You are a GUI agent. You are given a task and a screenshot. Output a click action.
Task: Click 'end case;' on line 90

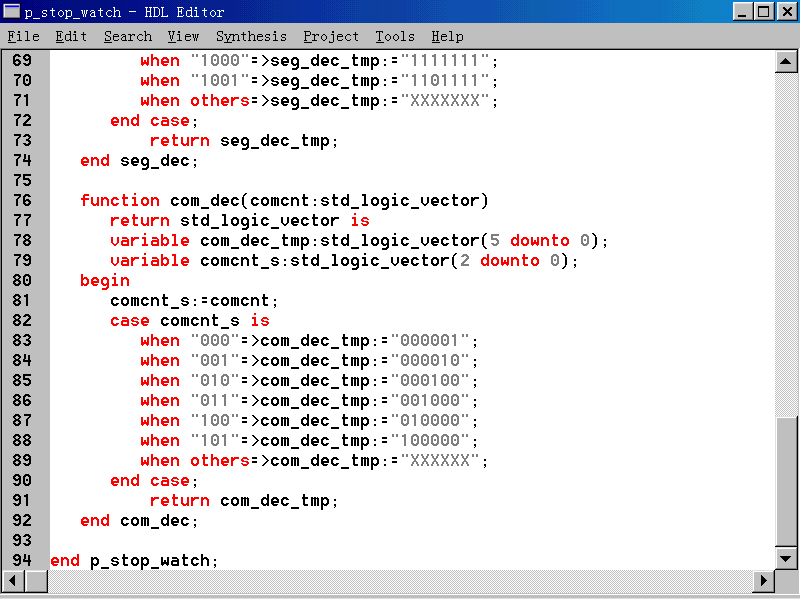tap(154, 481)
